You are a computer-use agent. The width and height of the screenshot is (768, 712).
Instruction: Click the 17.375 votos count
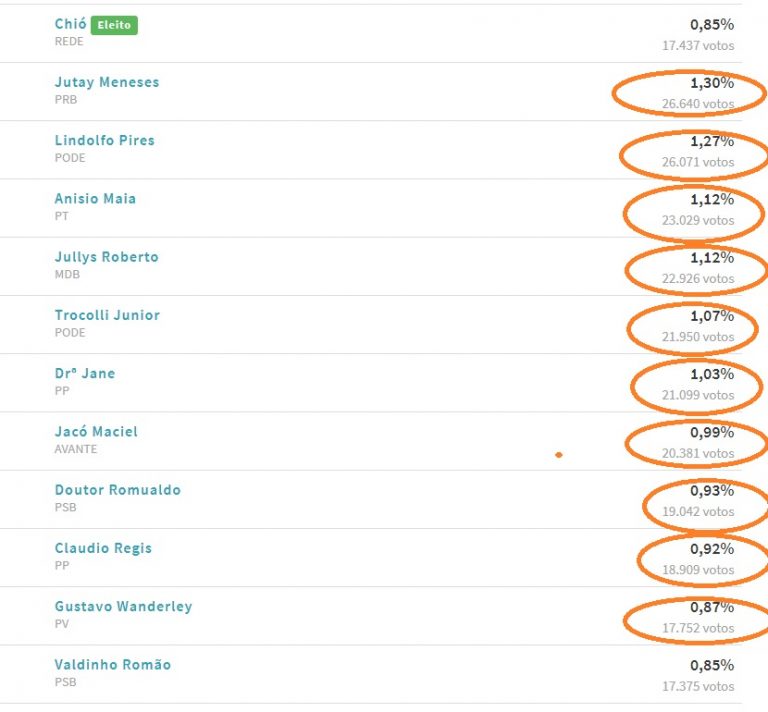[x=698, y=687]
